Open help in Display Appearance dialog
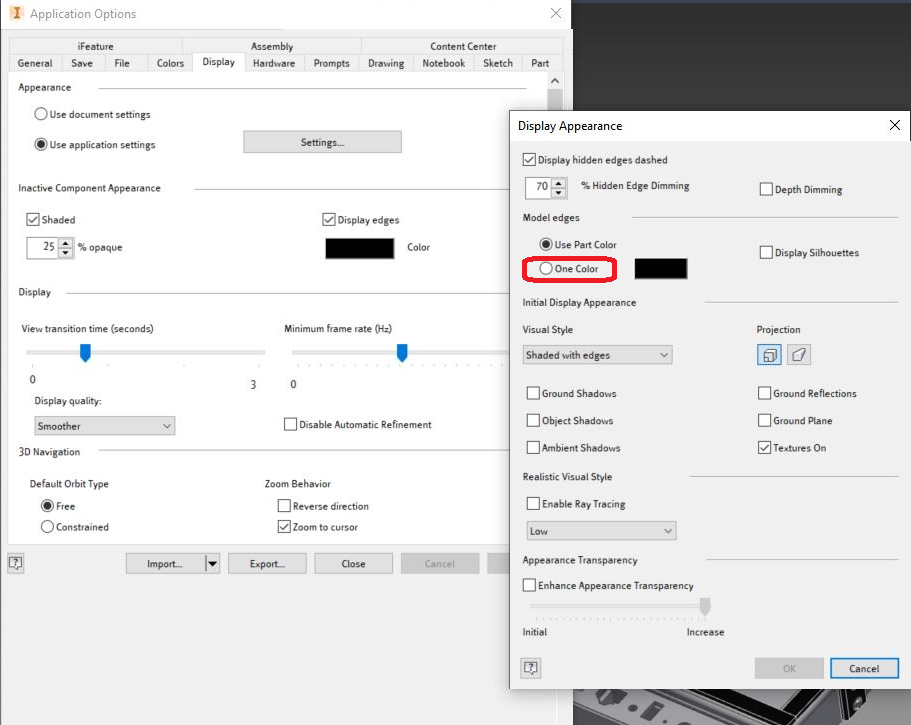Viewport: 911px width, 725px height. [530, 668]
